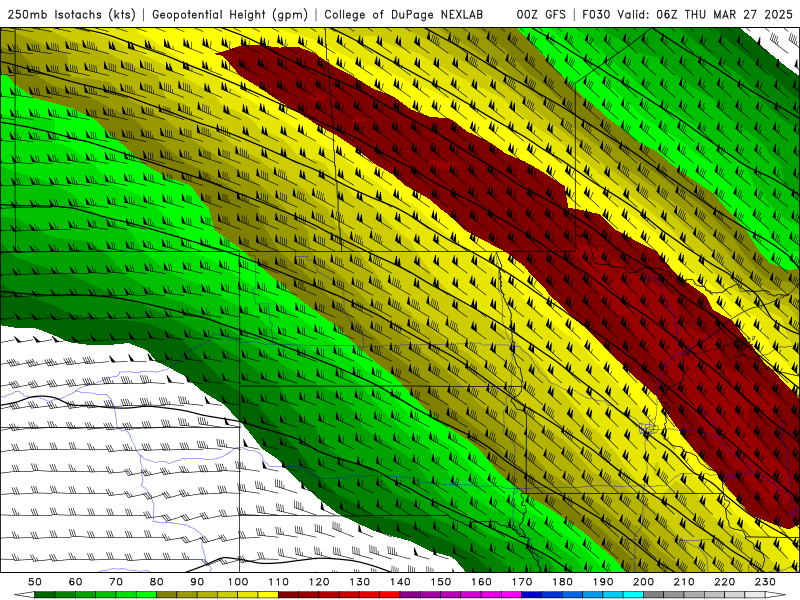Click the right arrow end of the color bar
Screen dimensions: 800x600
pyautogui.click(x=776, y=595)
